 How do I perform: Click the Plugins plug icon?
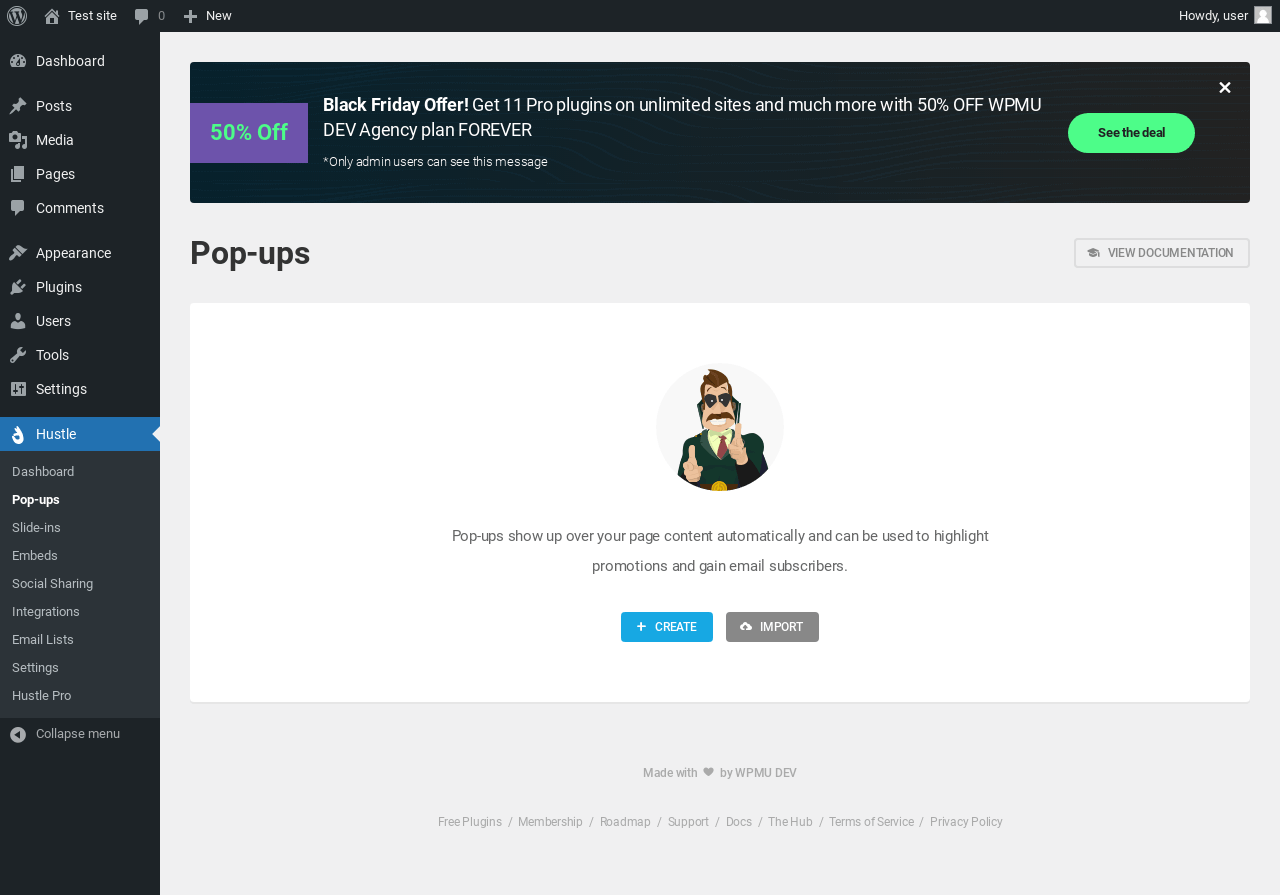click(x=18, y=287)
